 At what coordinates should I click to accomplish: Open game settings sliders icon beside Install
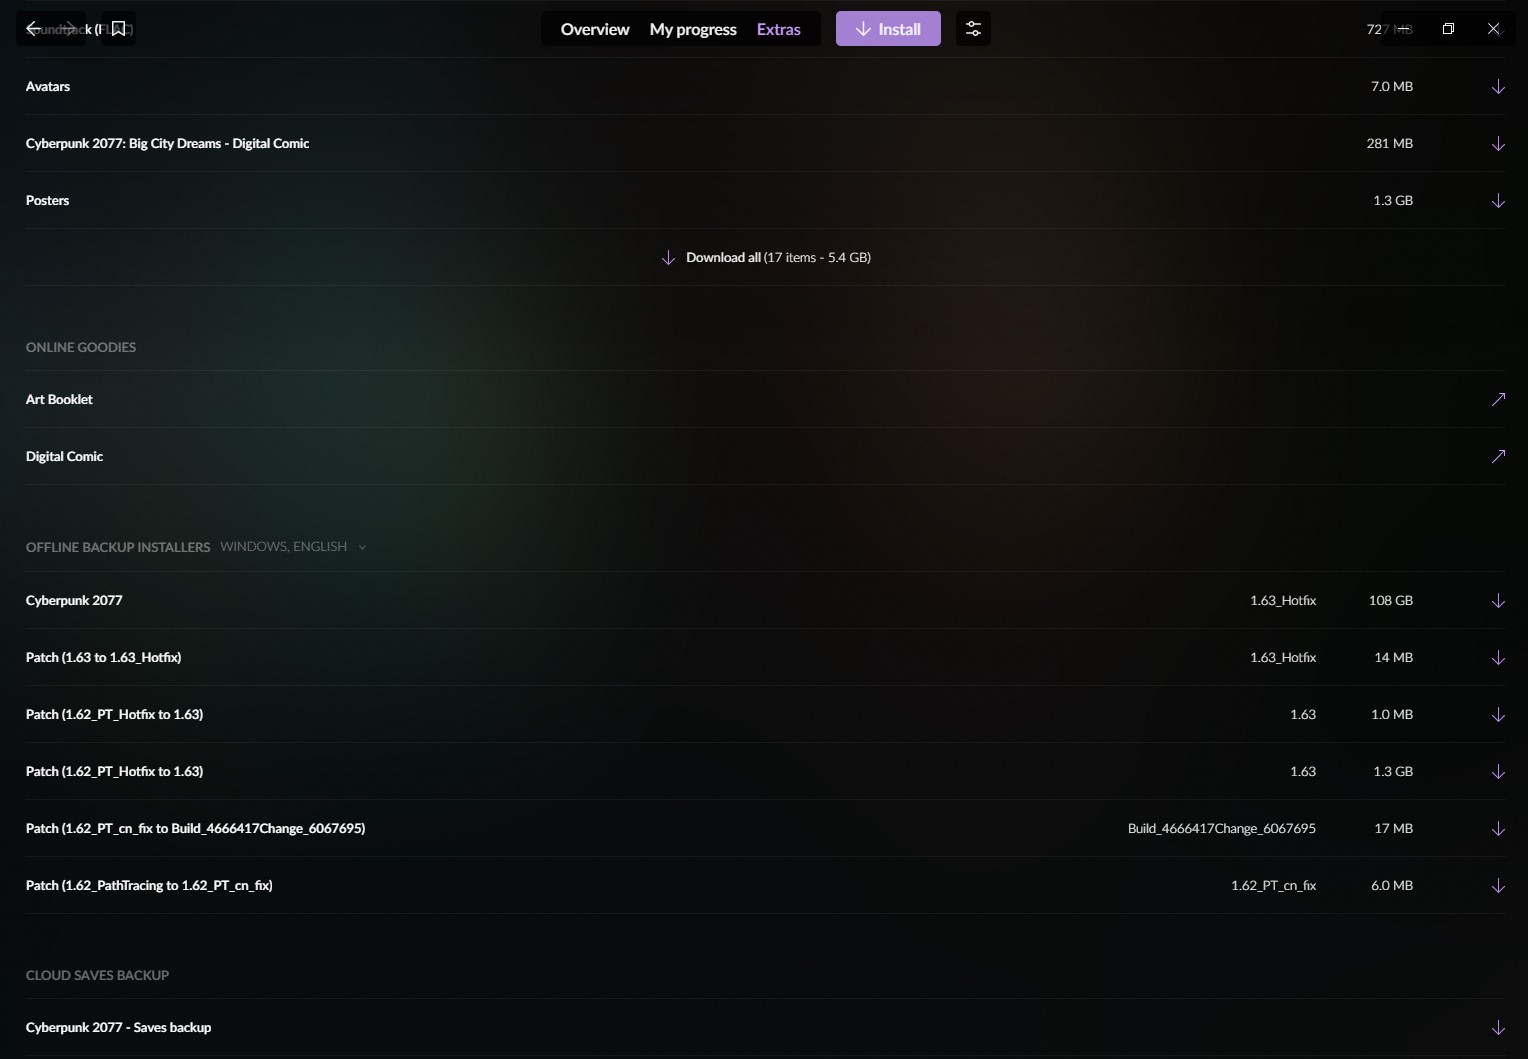[x=973, y=29]
